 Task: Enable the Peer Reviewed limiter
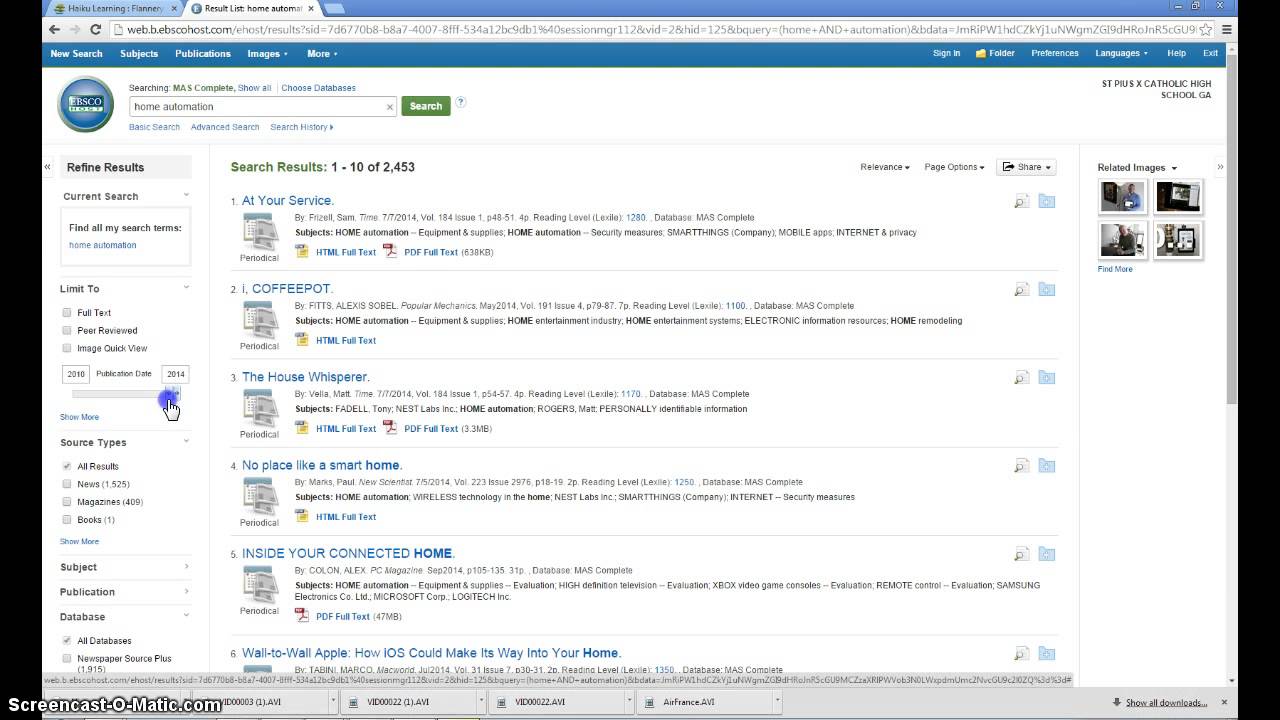click(x=67, y=331)
